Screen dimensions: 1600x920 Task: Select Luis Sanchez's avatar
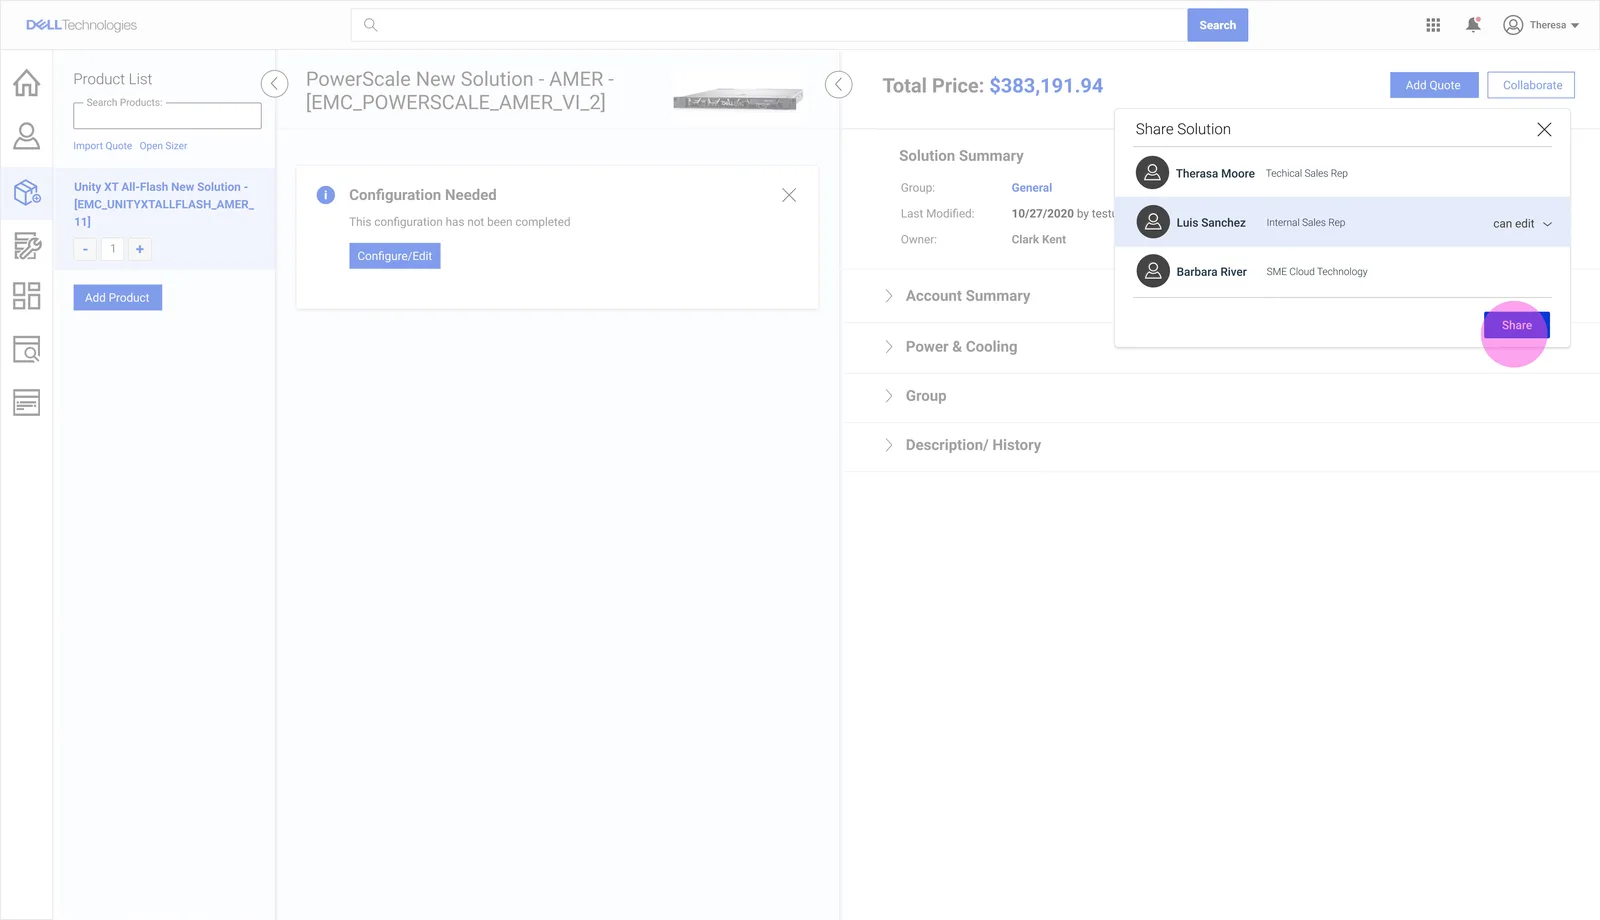pos(1153,222)
